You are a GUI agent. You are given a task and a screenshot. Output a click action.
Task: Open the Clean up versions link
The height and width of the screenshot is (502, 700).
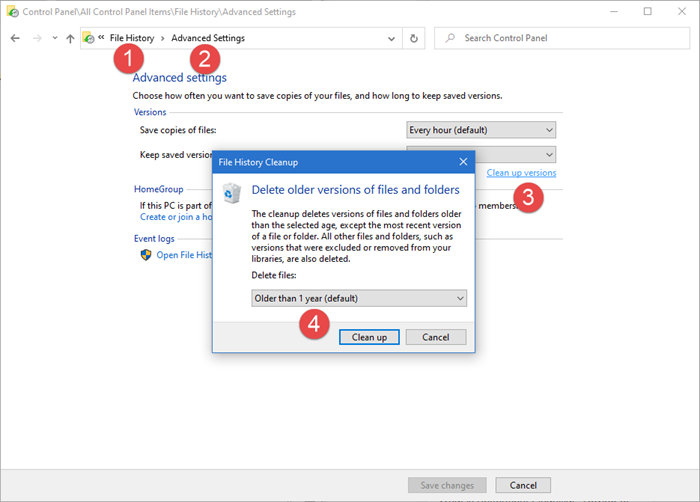(x=521, y=173)
